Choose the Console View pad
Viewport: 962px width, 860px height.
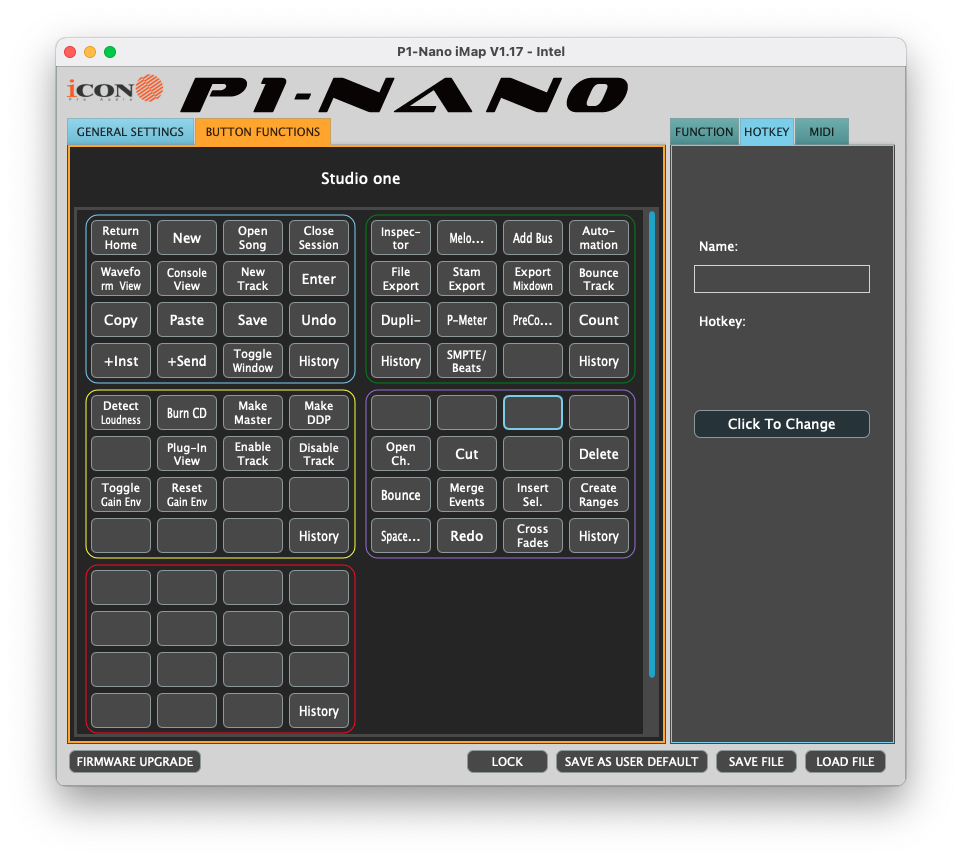click(x=187, y=279)
